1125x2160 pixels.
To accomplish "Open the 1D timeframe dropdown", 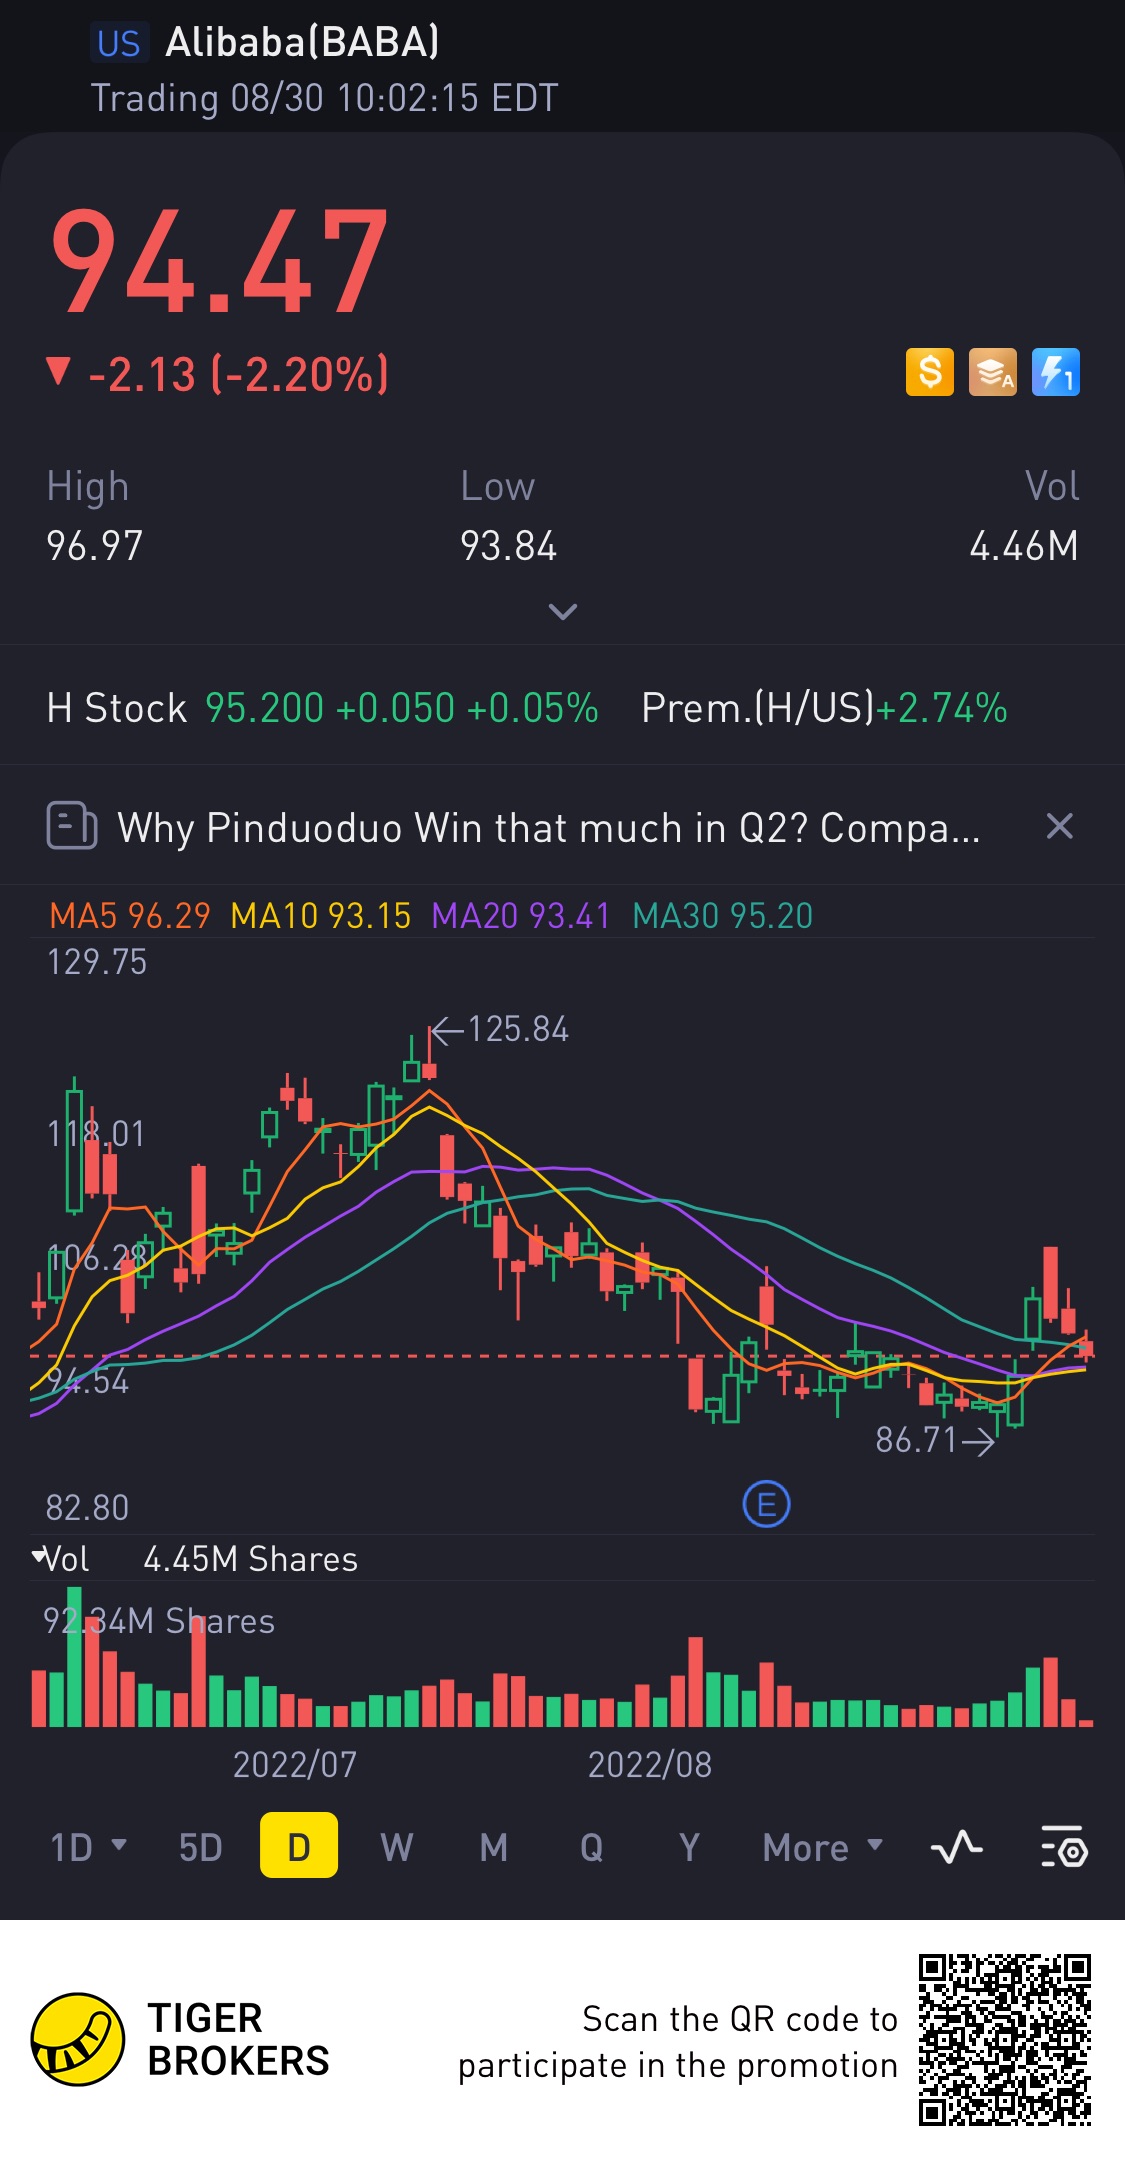I will 88,1847.
